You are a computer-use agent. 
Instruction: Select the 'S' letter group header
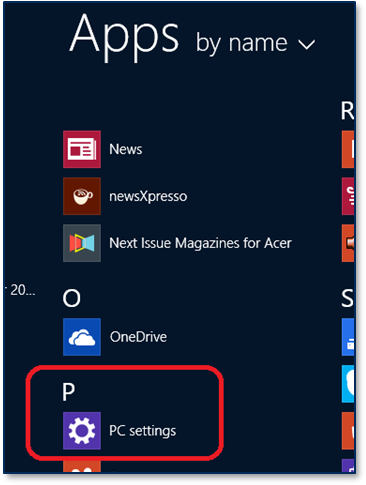point(347,298)
